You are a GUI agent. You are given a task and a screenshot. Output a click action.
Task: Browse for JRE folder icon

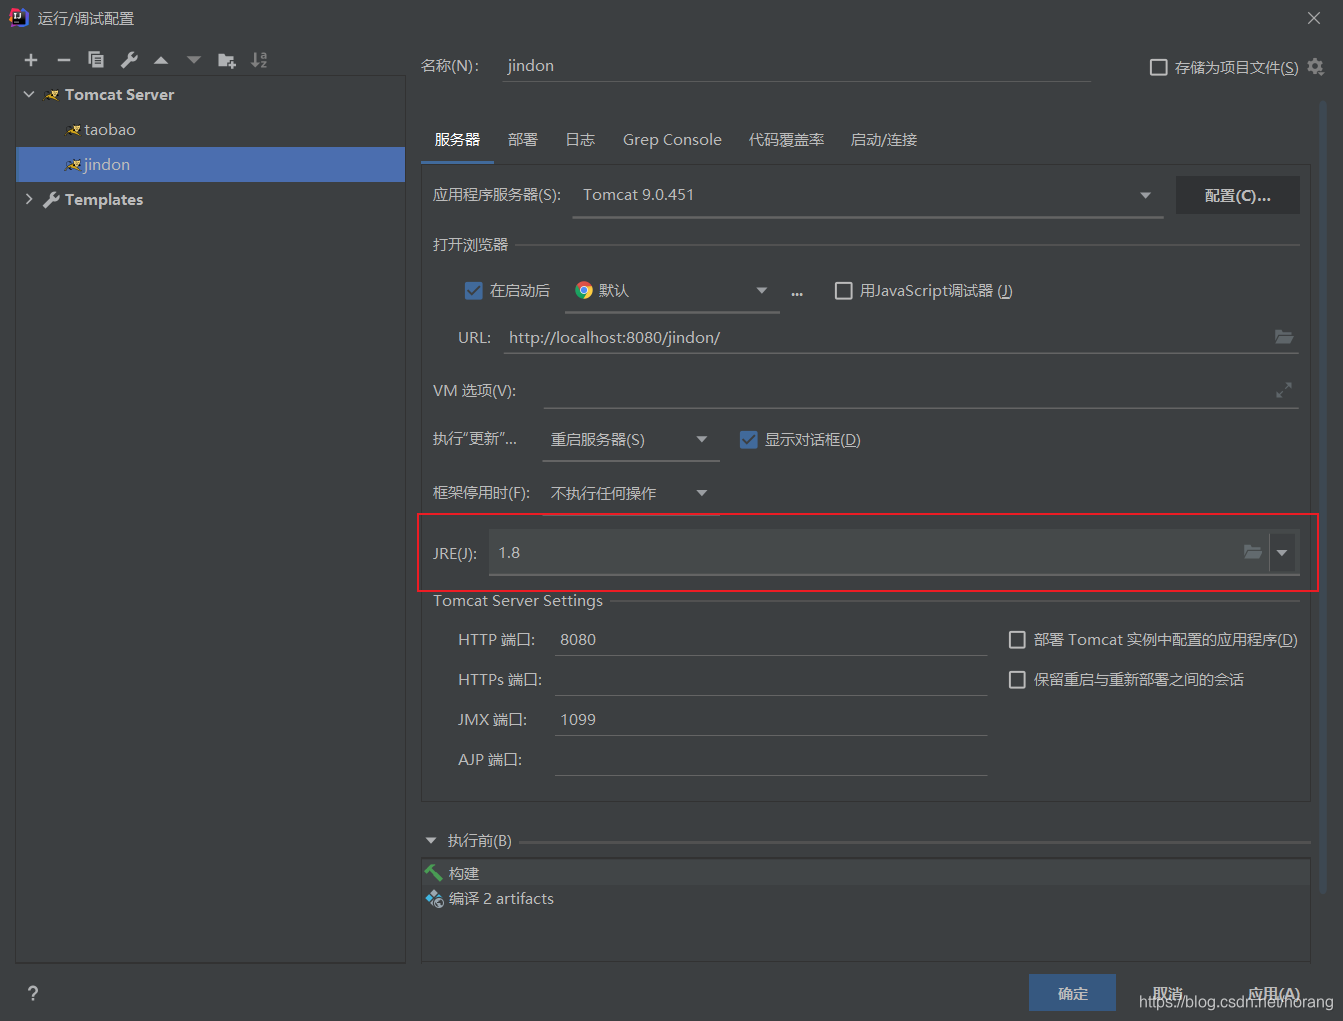click(x=1253, y=552)
